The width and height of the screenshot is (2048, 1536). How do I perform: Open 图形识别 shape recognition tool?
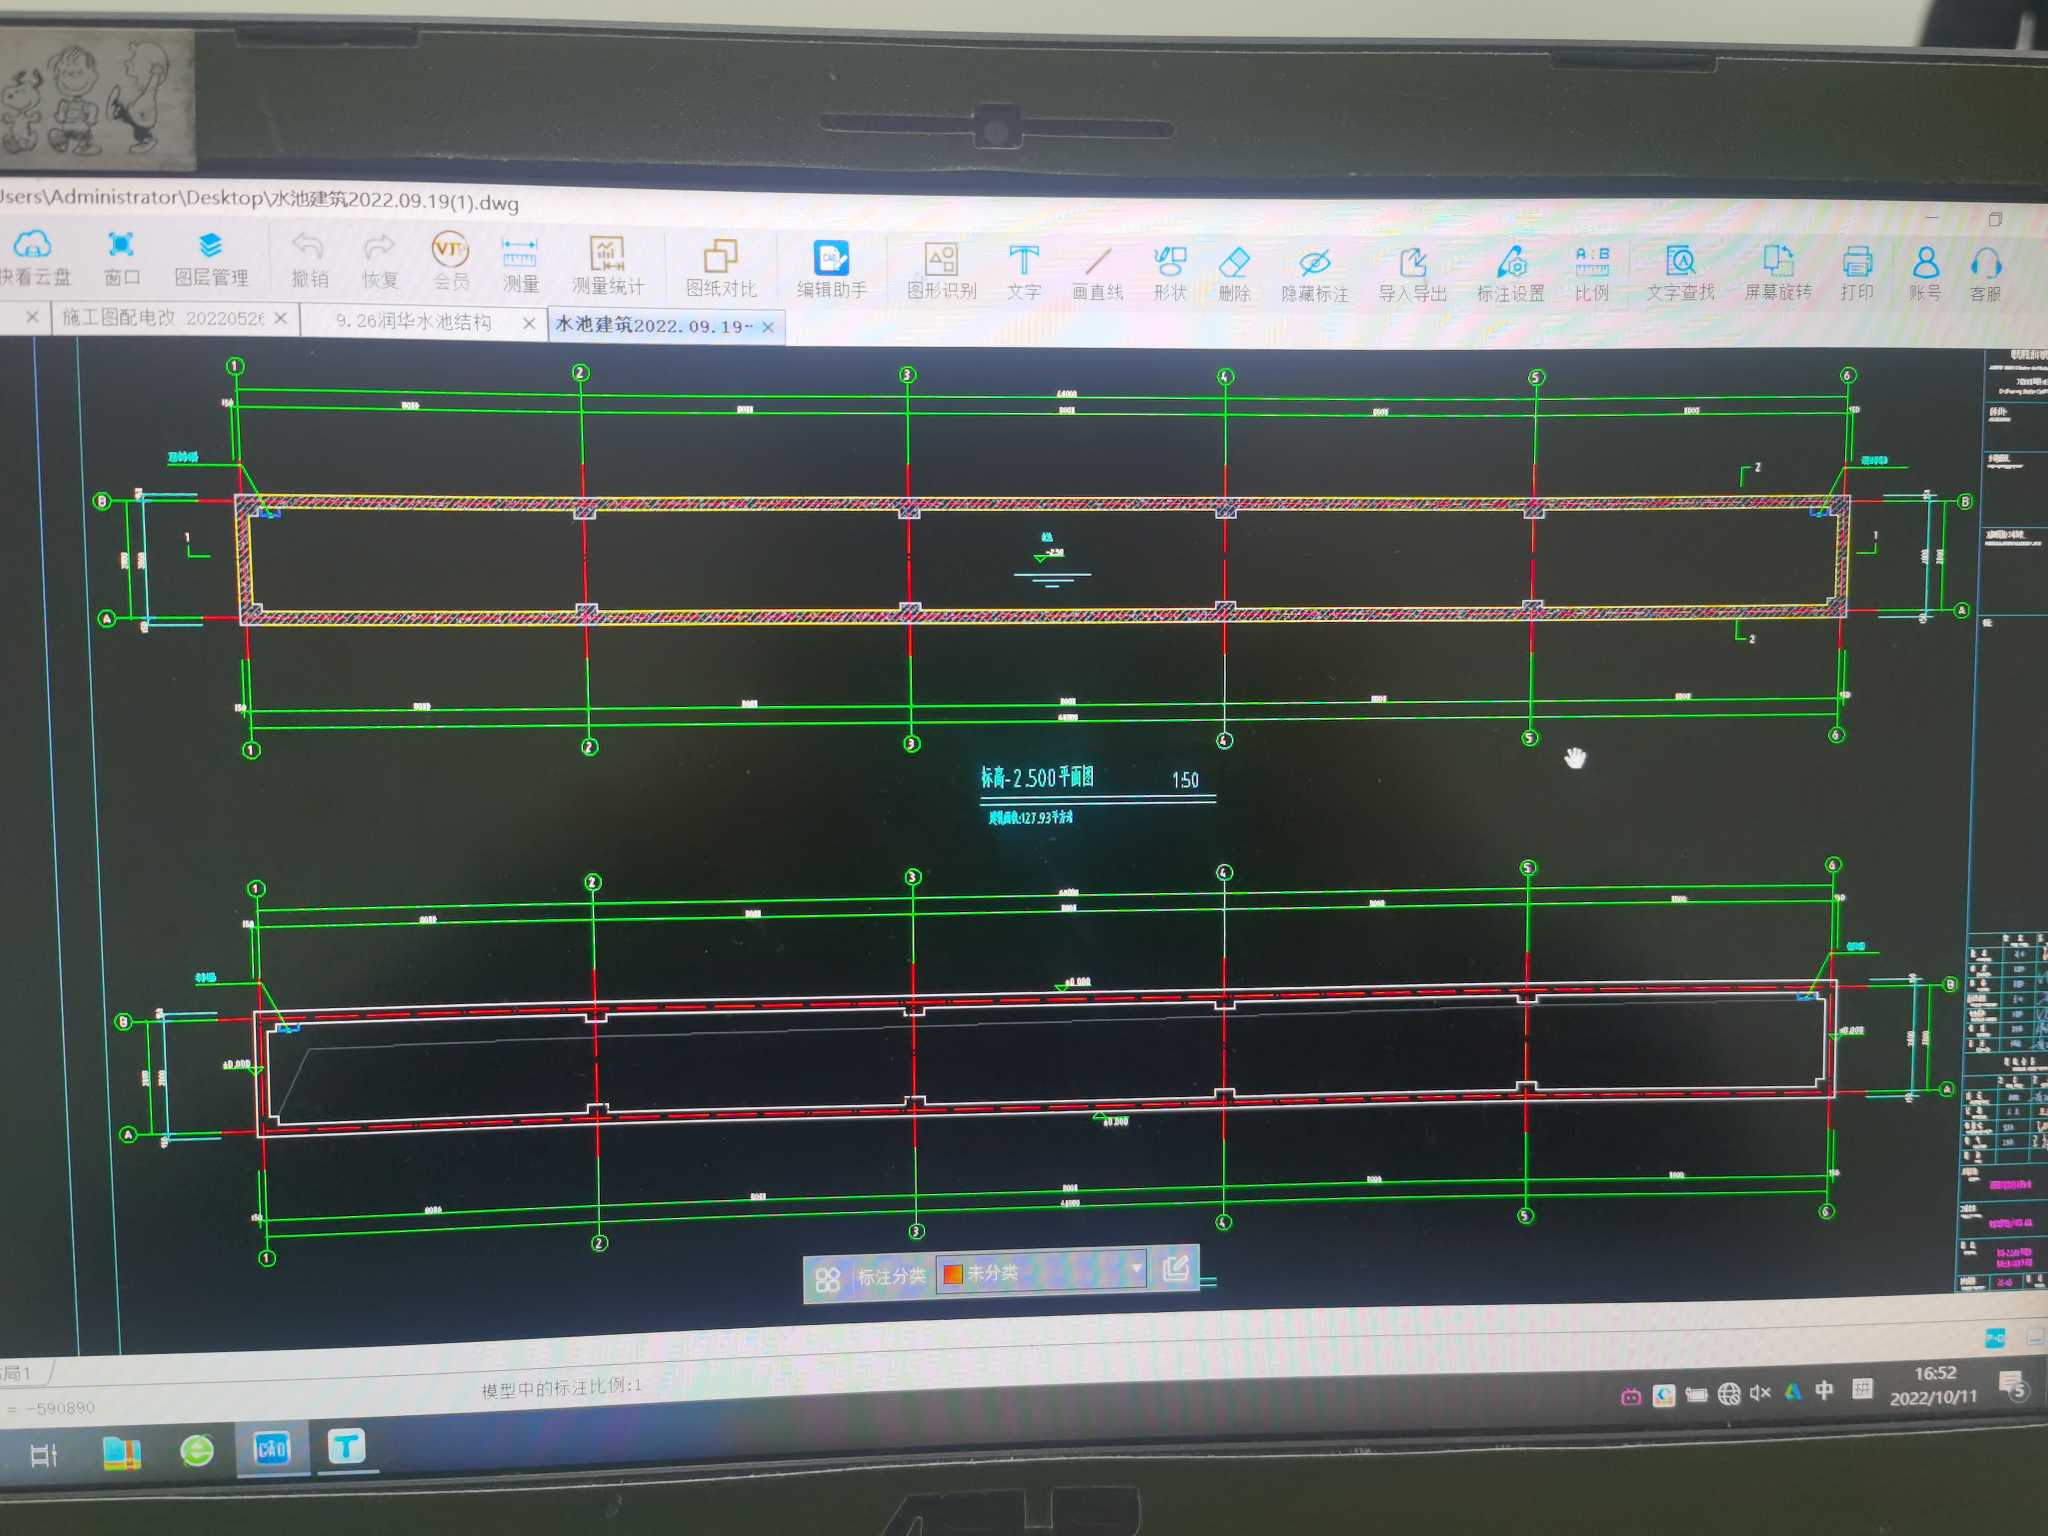point(941,272)
